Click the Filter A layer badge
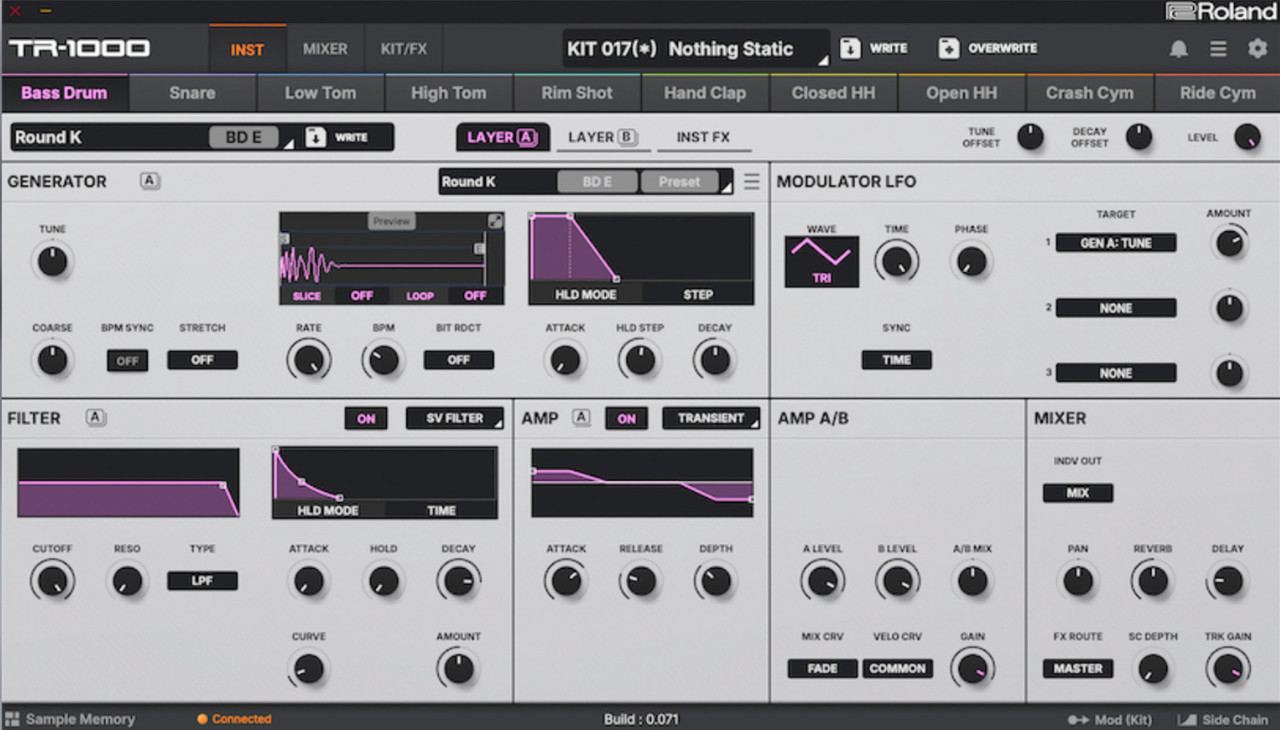Viewport: 1280px width, 730px height. tap(96, 418)
